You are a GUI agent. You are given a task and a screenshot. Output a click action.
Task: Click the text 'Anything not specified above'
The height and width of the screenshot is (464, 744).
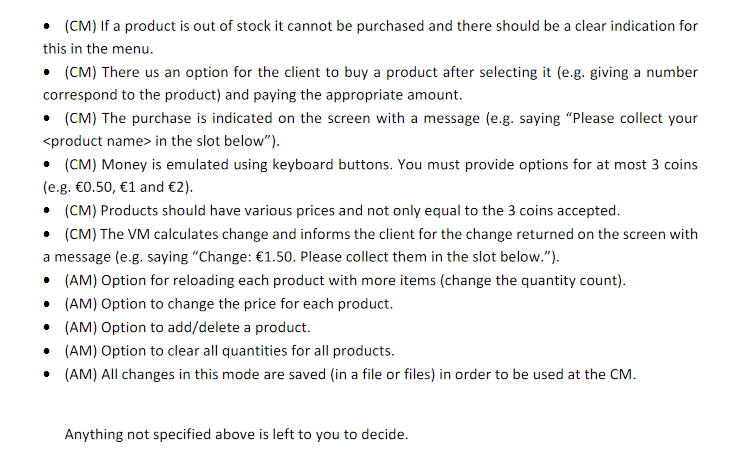[160, 435]
